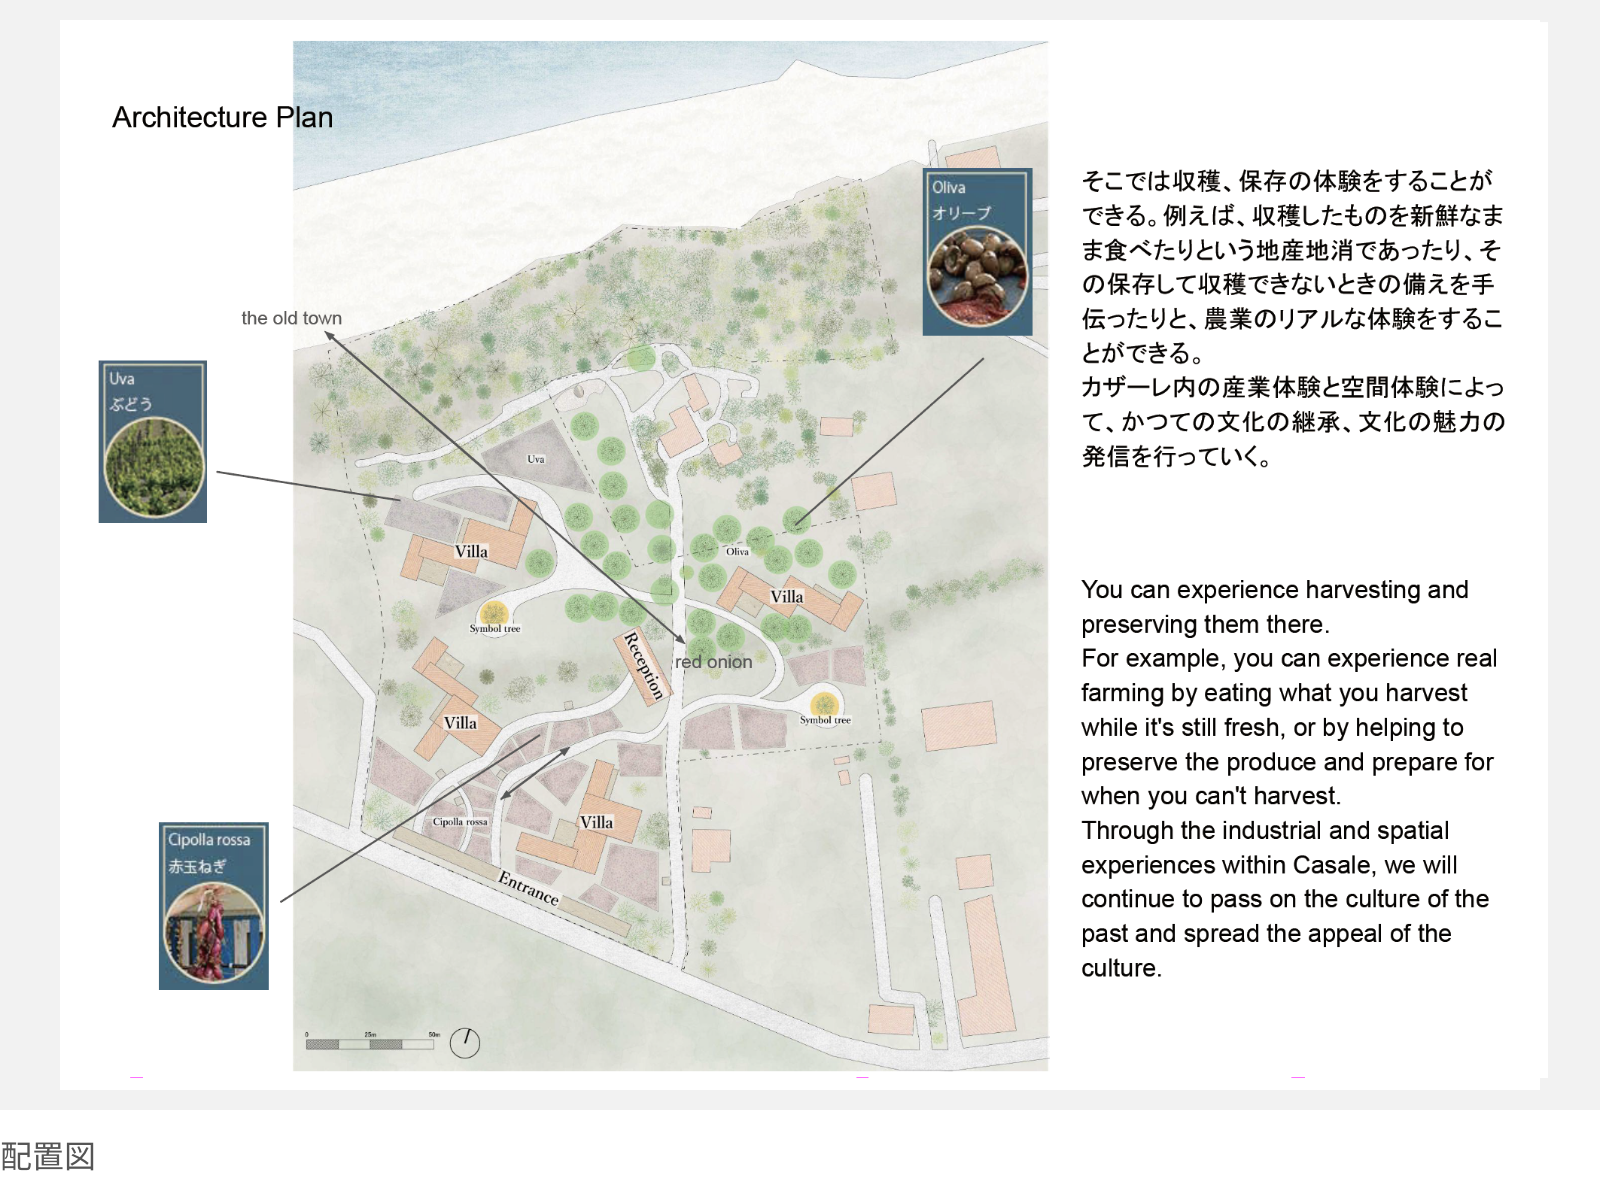This screenshot has width=1600, height=1178.
Task: Click the lower-right 'Symbol tree' marker
Action: tap(824, 706)
